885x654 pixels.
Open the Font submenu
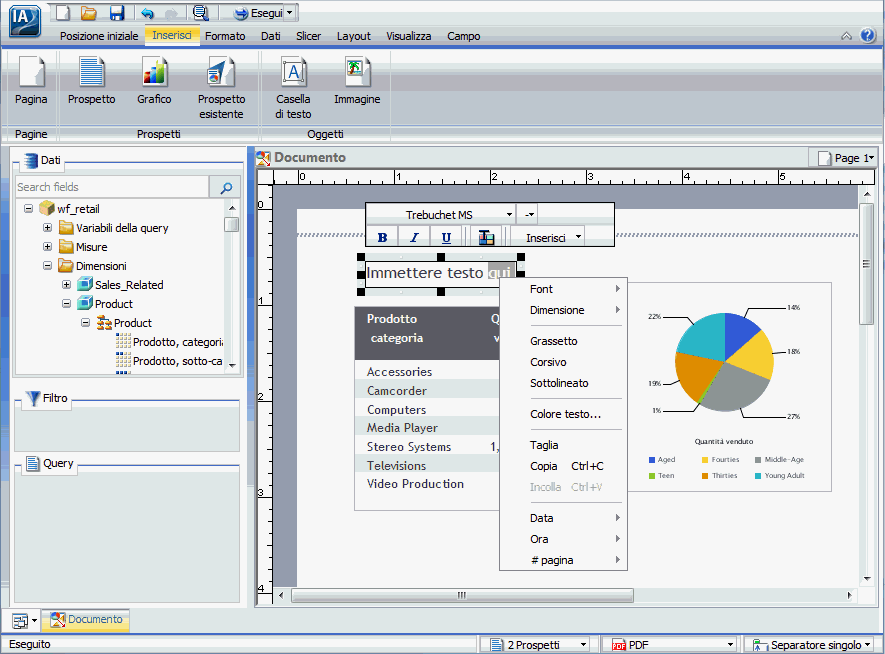[x=564, y=289]
